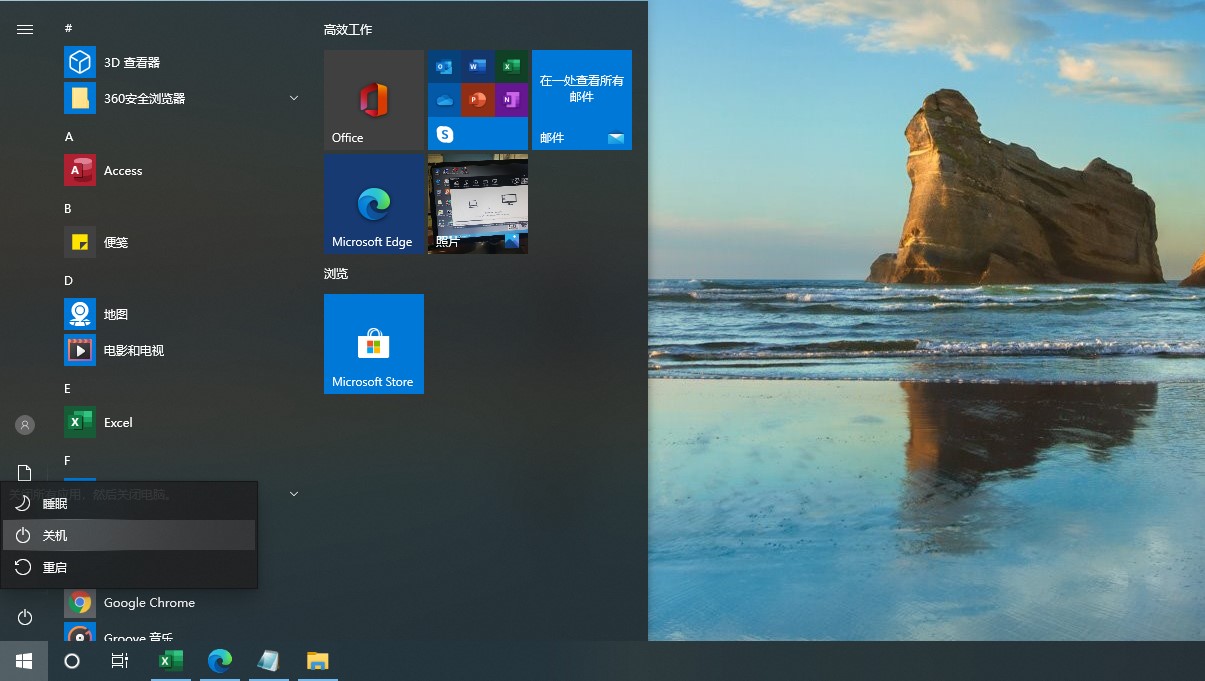This screenshot has width=1205, height=681.
Task: Switch to Notepad on the taskbar
Action: [x=268, y=661]
